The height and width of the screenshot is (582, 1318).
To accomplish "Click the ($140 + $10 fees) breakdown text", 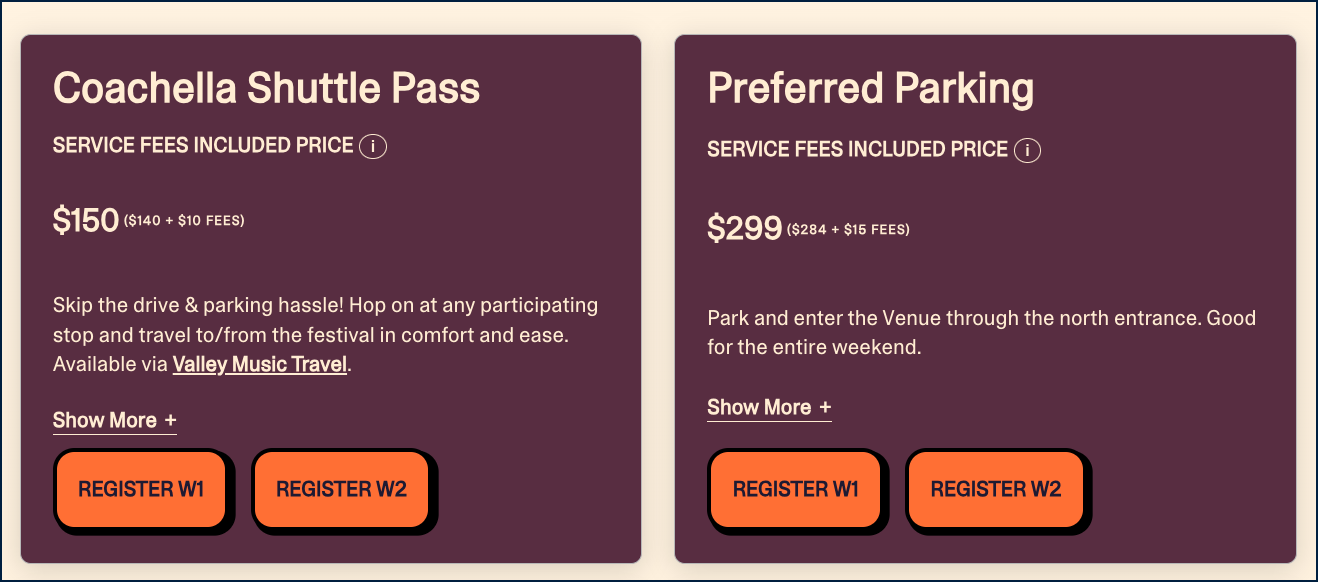I will tap(184, 221).
